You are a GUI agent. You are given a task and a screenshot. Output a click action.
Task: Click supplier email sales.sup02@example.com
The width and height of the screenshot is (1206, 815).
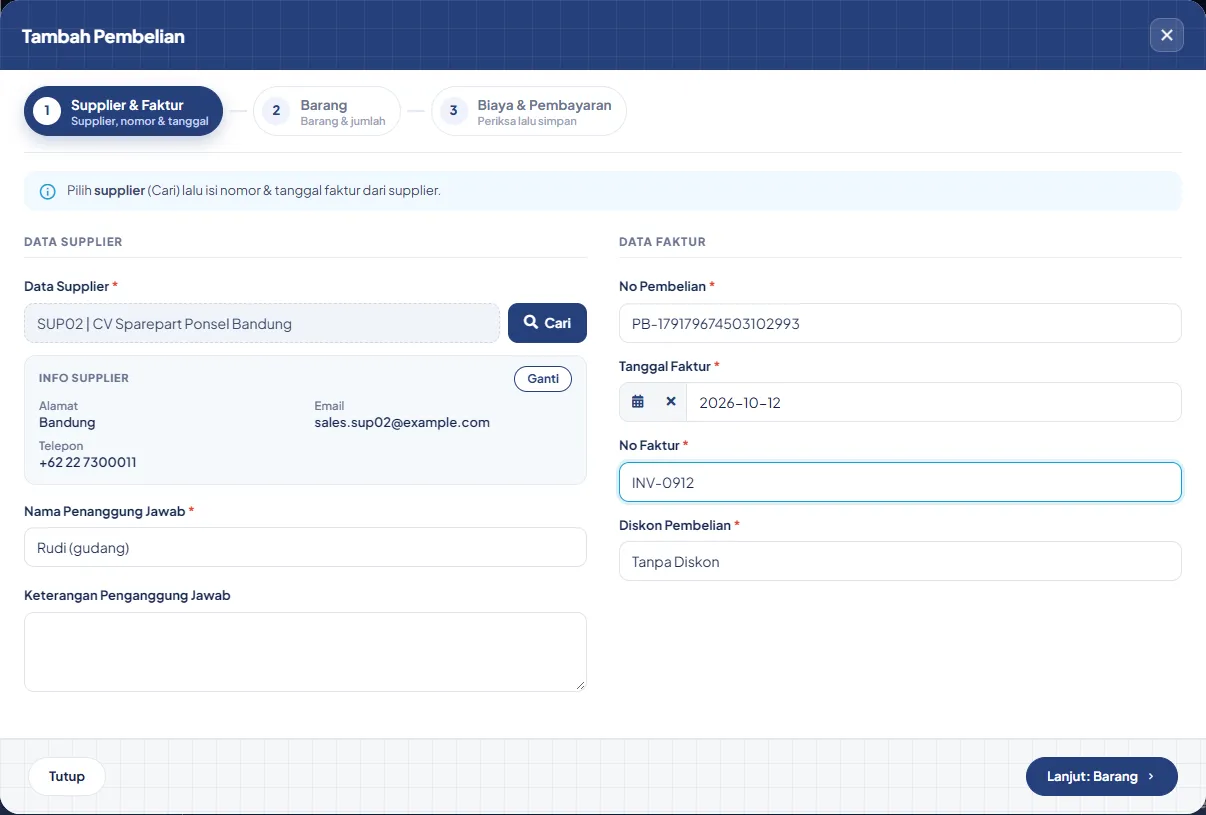[x=402, y=422]
